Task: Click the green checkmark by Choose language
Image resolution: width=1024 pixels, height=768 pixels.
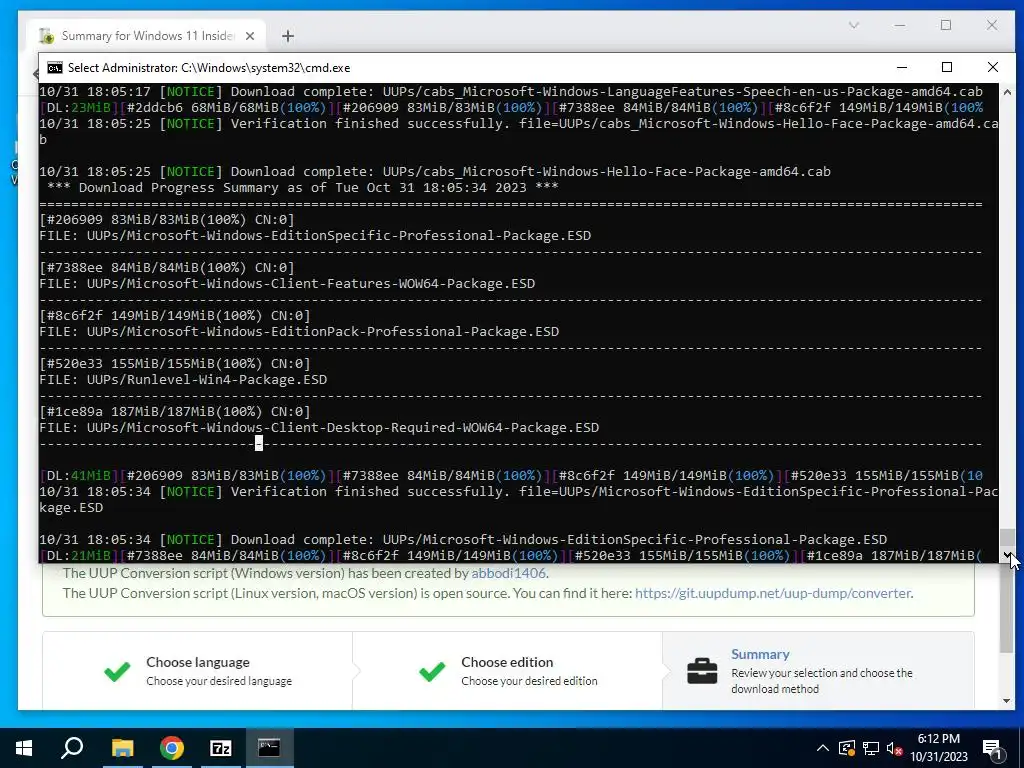Action: point(118,671)
